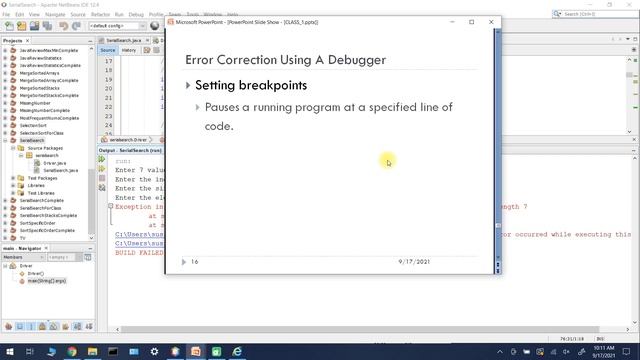The image size is (640, 360).
Task: Click second C:\Users file link in Output
Action: (139, 243)
